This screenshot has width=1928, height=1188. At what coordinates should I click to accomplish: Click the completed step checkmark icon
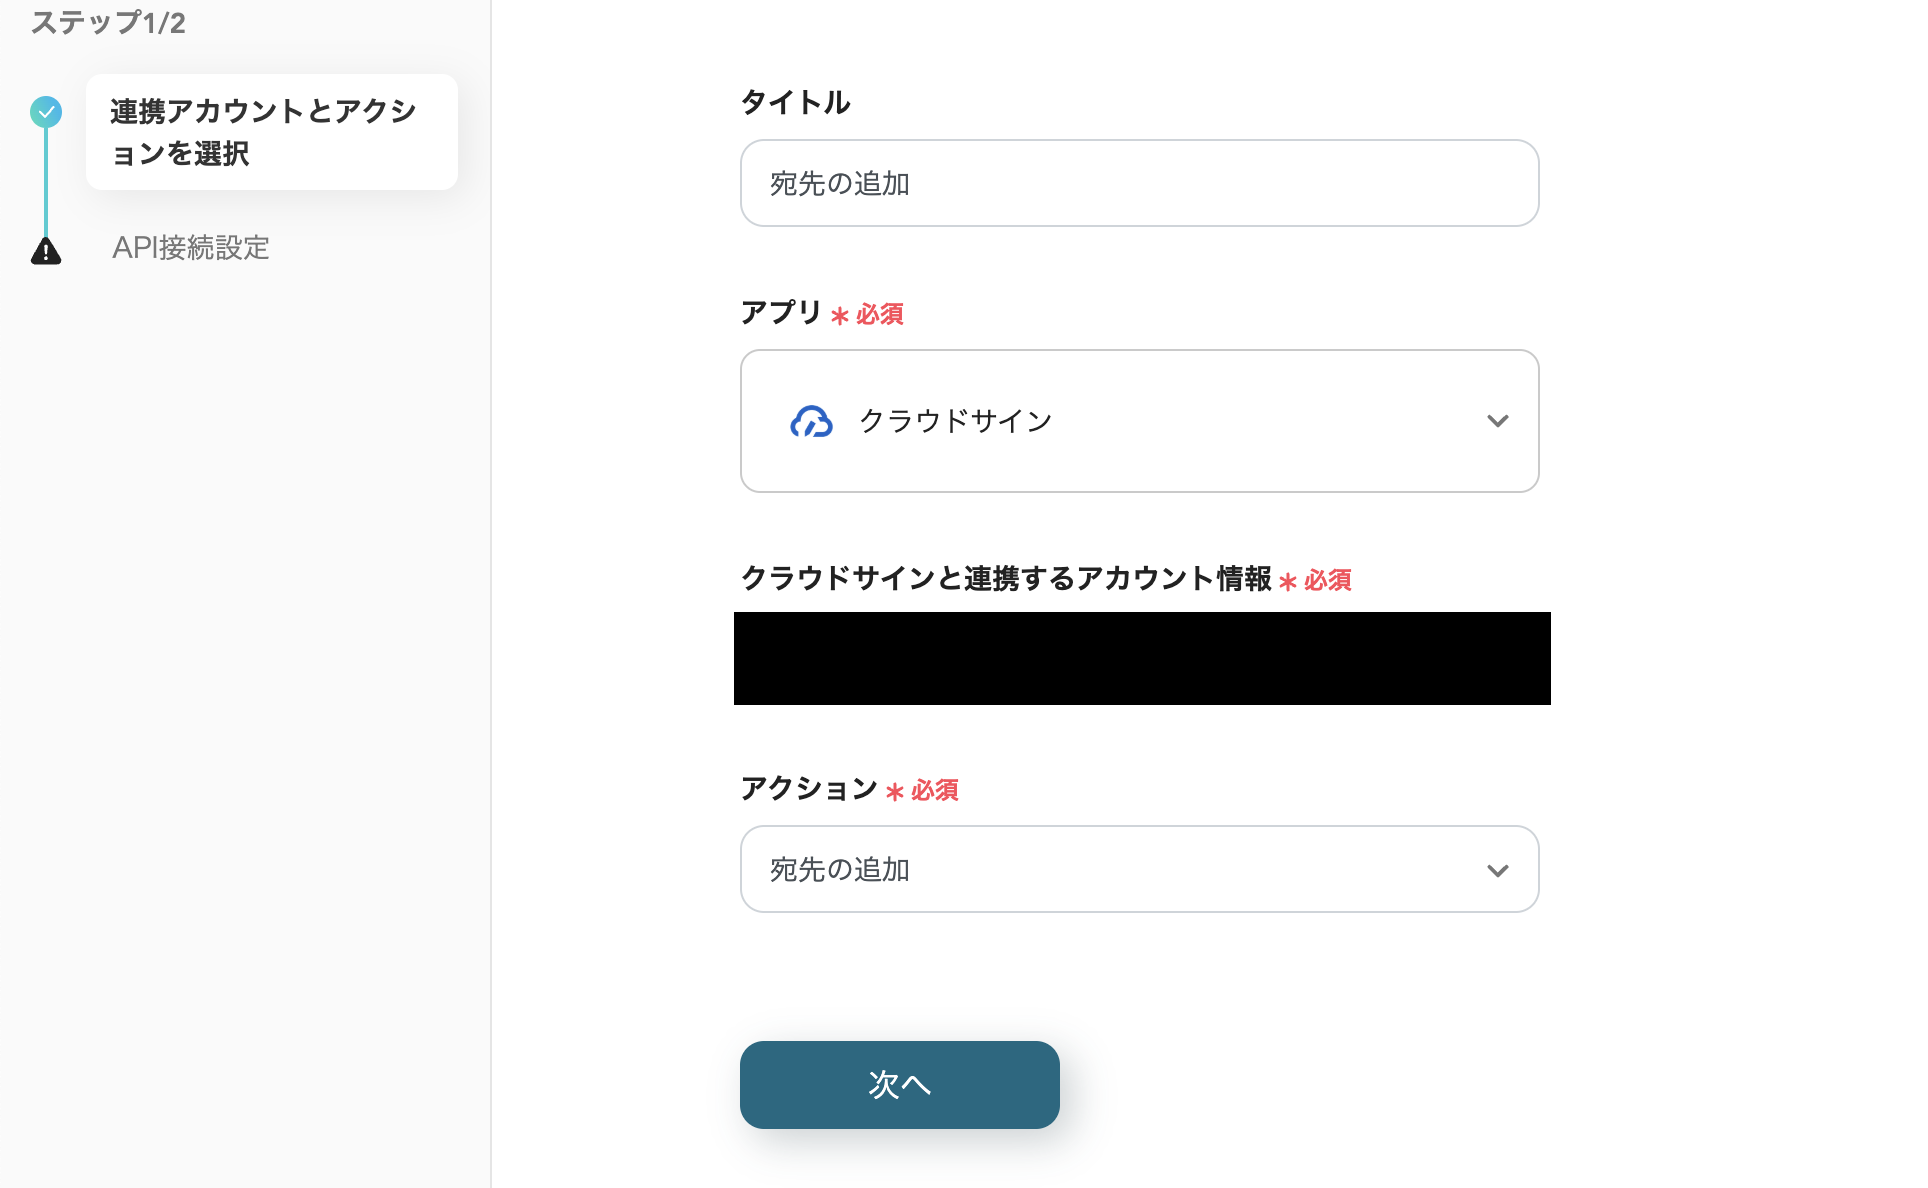[x=46, y=111]
